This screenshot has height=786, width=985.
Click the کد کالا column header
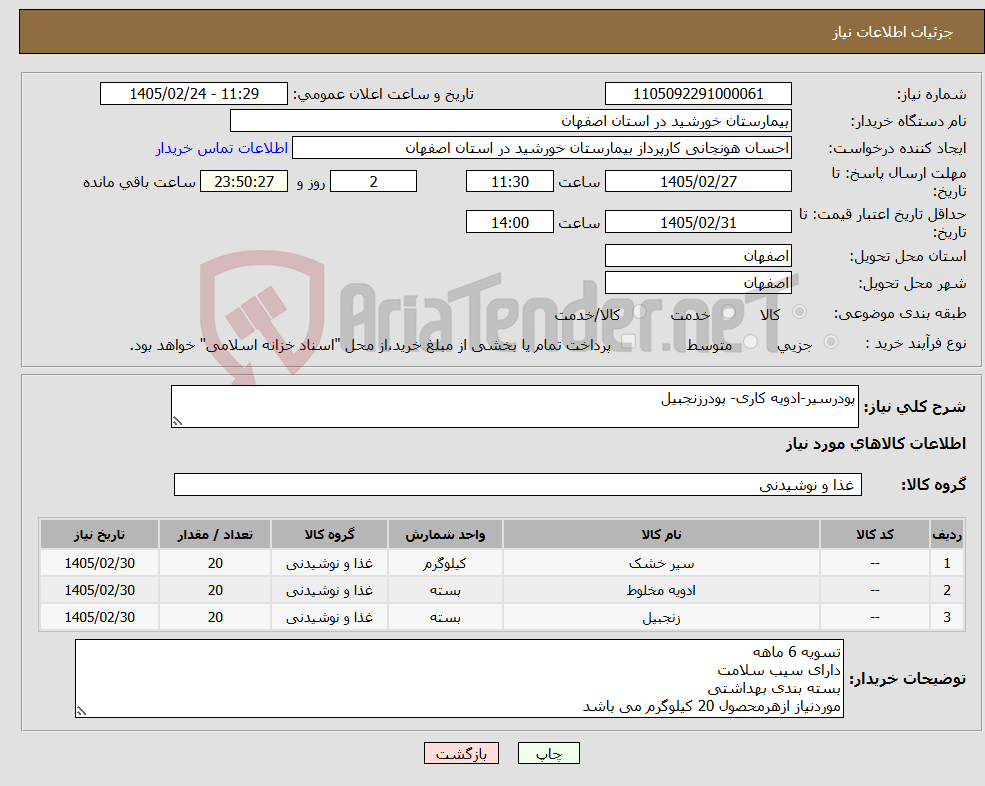coord(874,535)
